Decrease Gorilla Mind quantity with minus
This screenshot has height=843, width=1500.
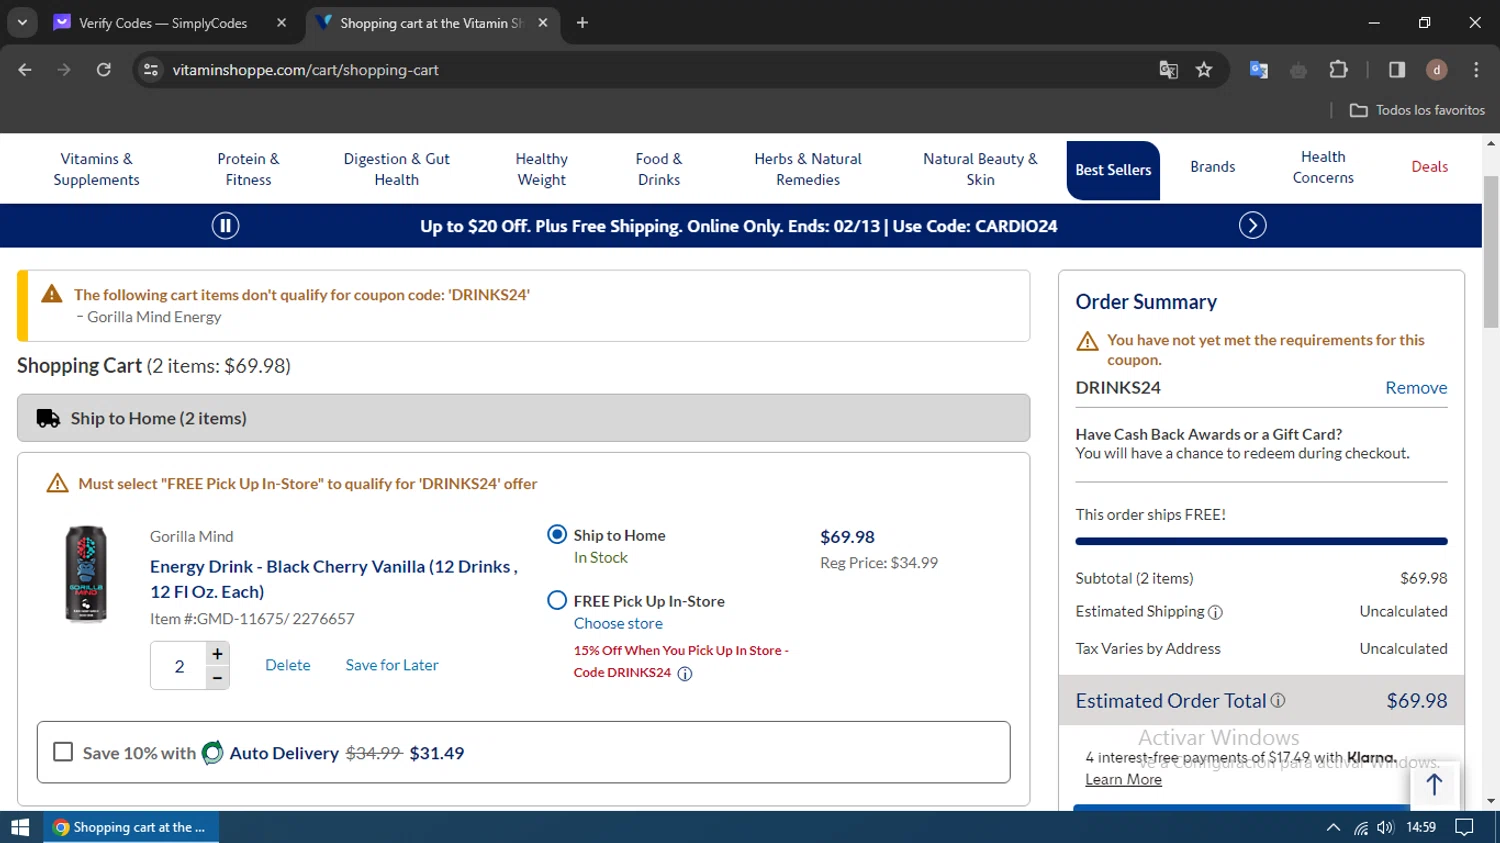217,678
